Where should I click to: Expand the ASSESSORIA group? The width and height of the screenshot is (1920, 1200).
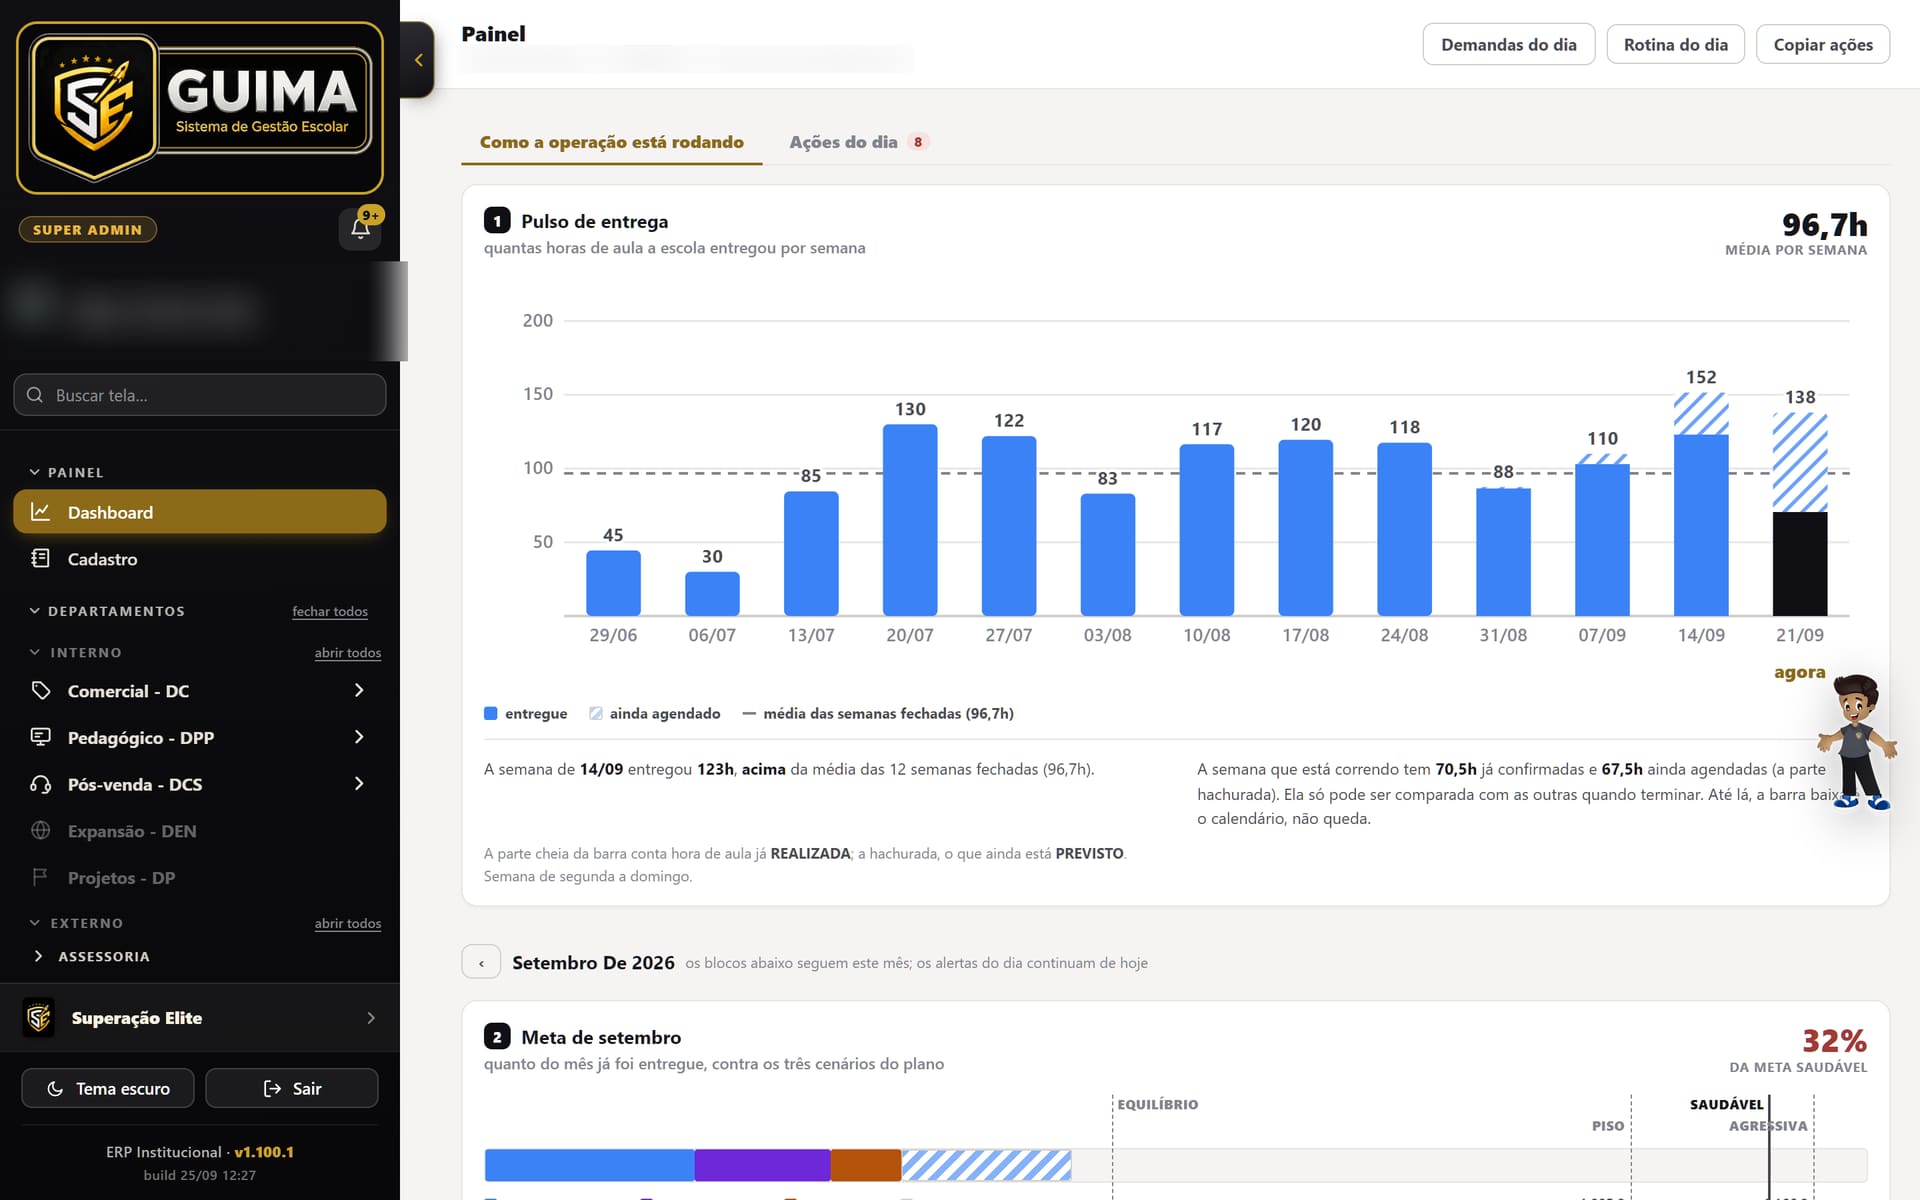coord(92,957)
